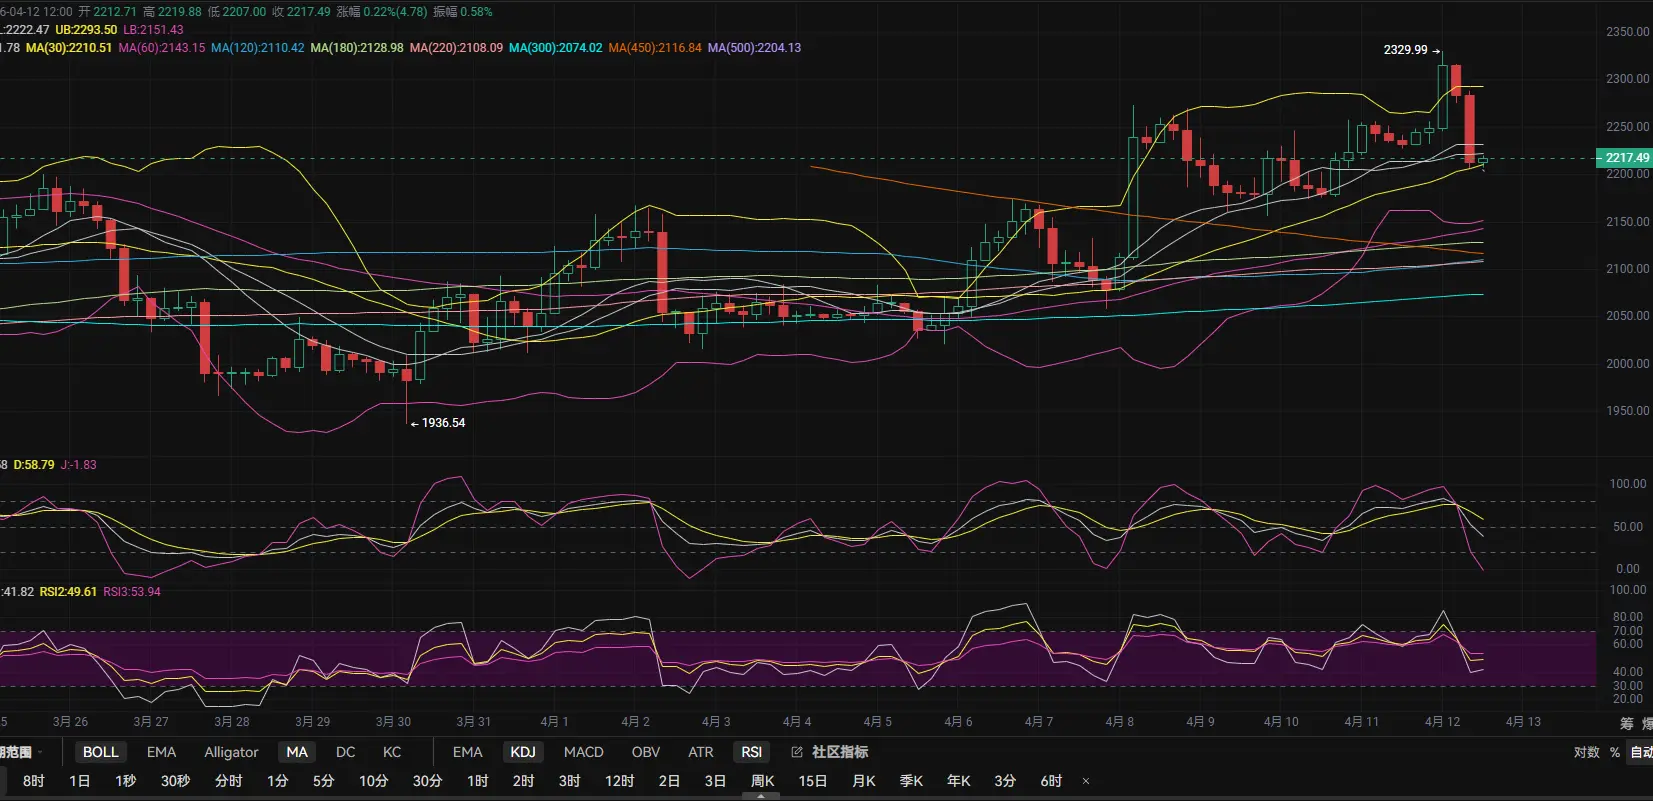The width and height of the screenshot is (1653, 801).
Task: Click the × icon after 6时
Action: coord(1086,781)
